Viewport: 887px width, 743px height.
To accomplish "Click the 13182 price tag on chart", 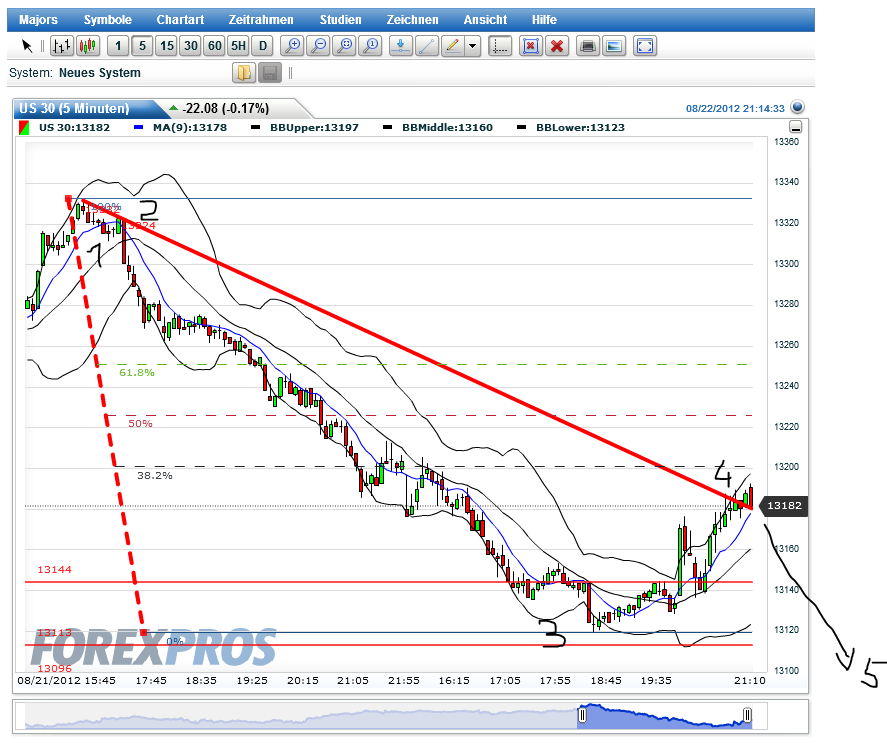I will [x=783, y=506].
